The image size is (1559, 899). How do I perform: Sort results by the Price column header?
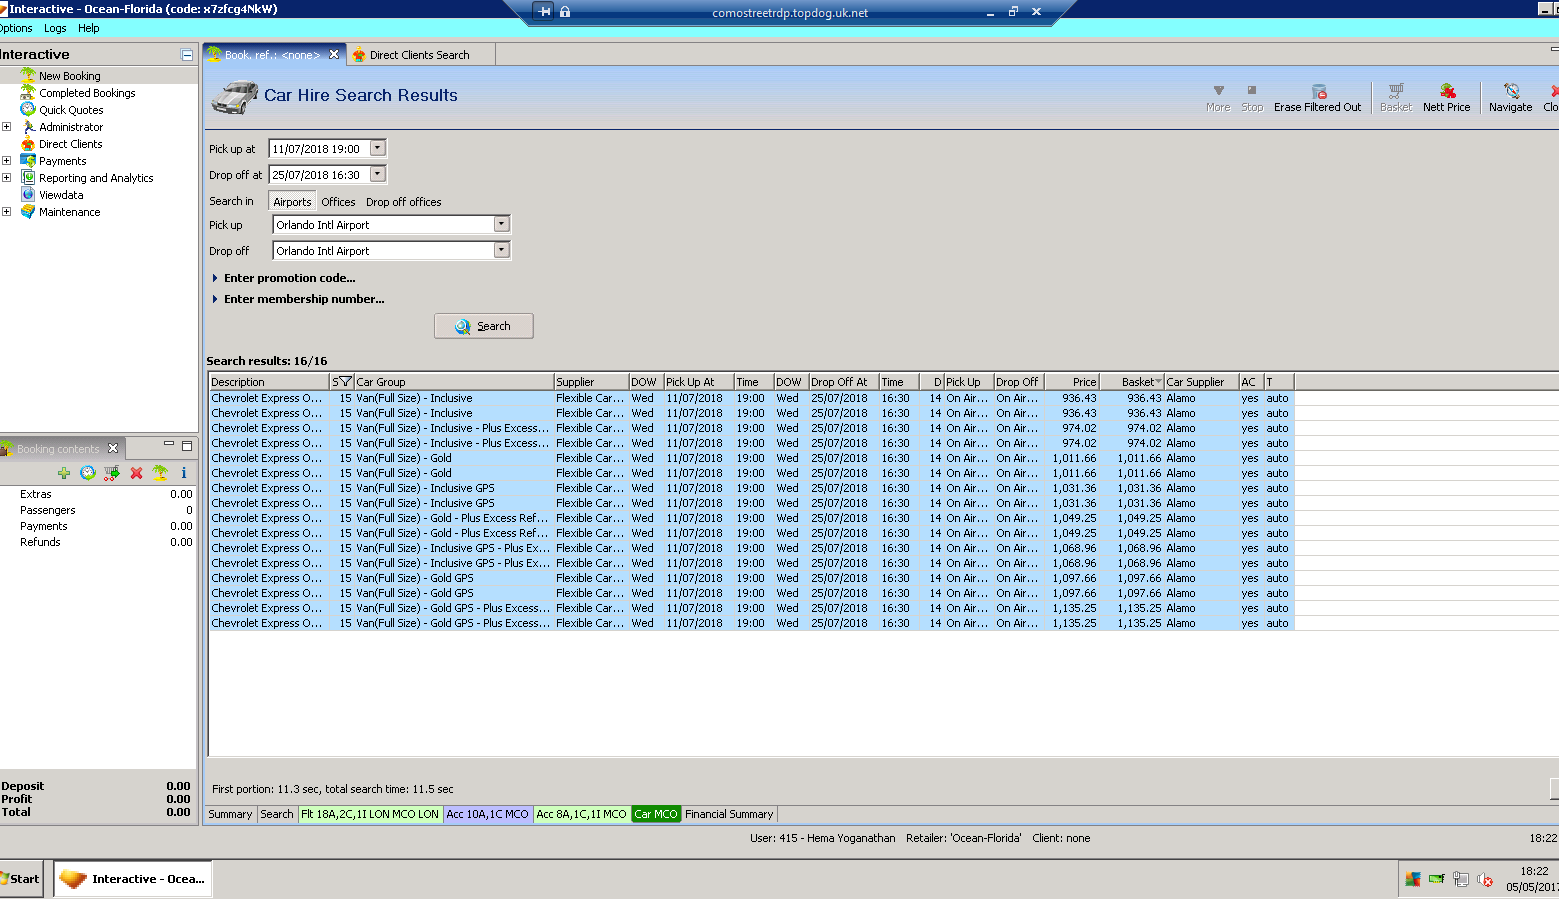click(1072, 382)
